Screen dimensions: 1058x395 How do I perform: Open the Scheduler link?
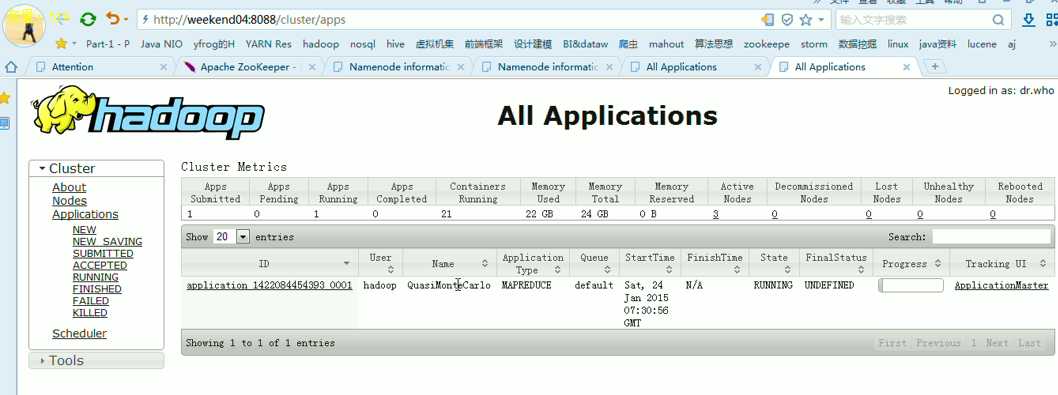(x=80, y=334)
